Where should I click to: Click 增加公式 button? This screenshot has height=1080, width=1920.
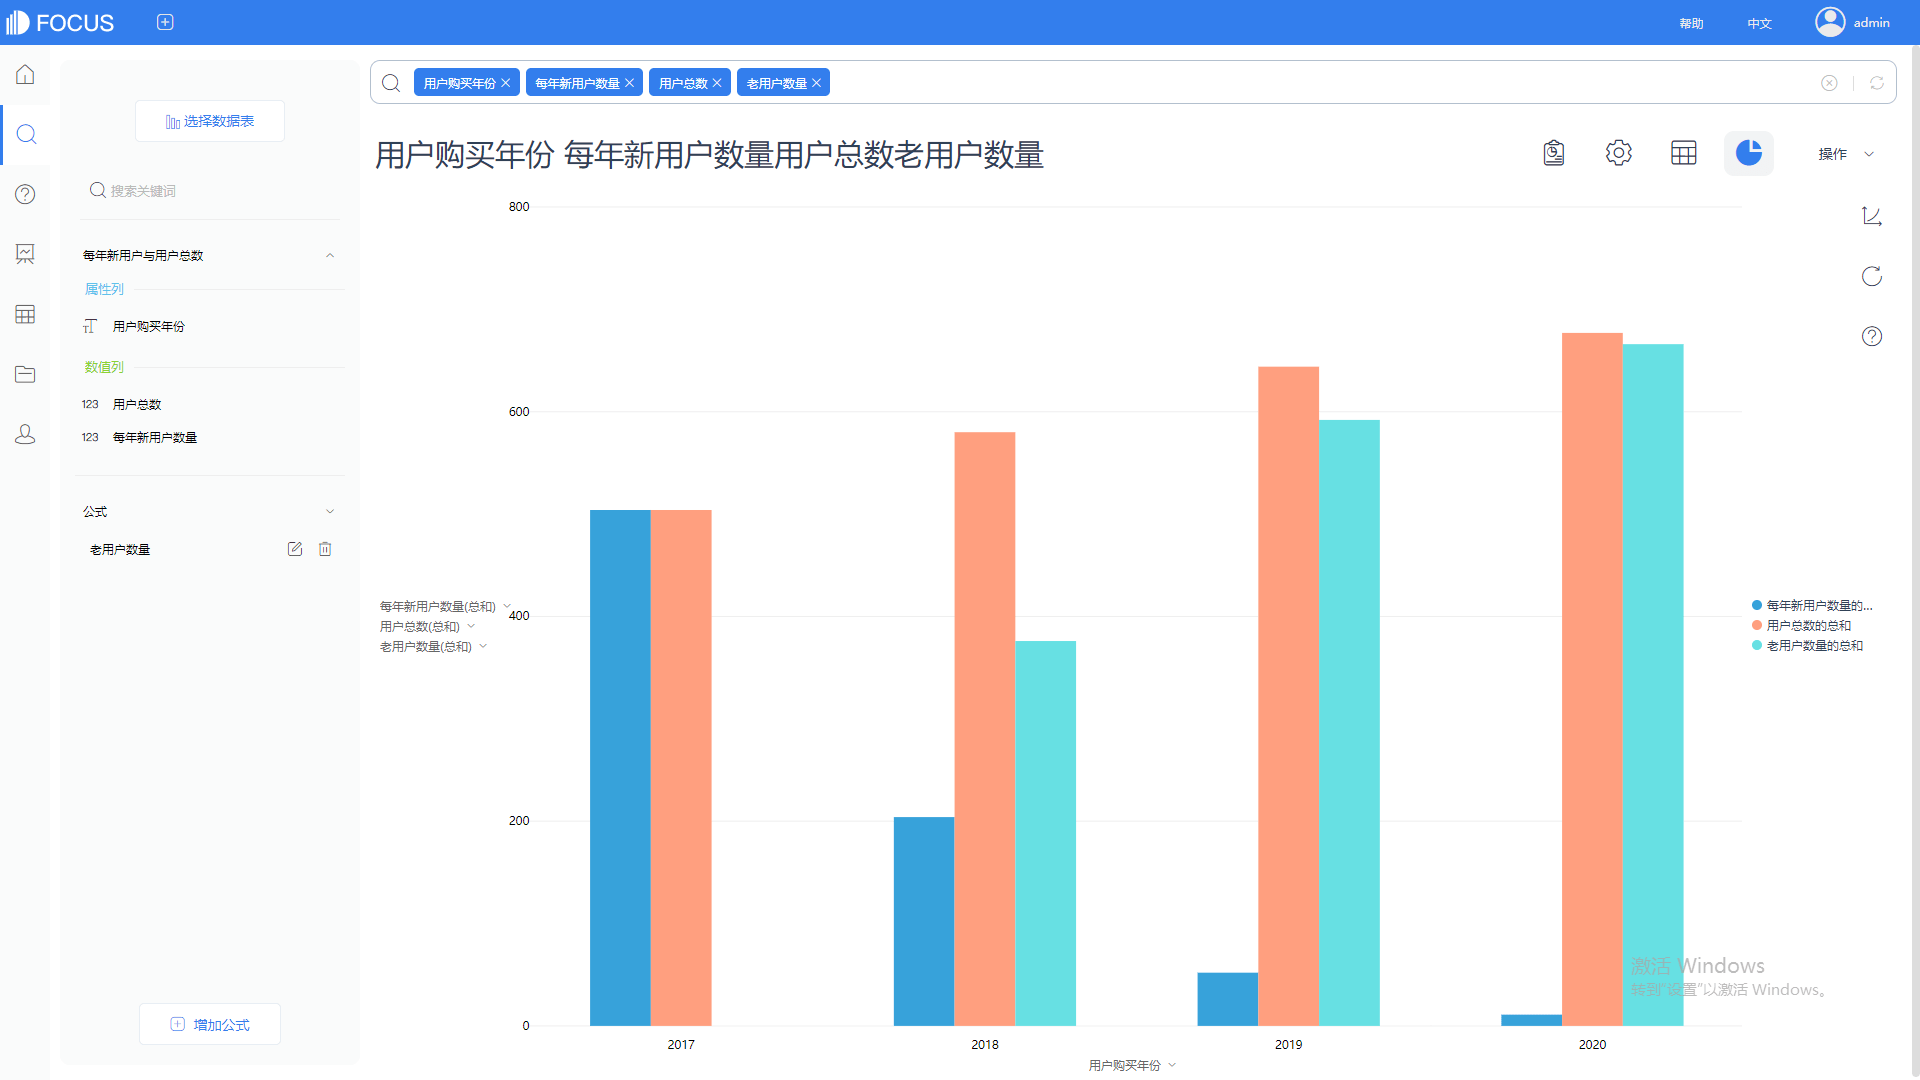click(x=210, y=1025)
